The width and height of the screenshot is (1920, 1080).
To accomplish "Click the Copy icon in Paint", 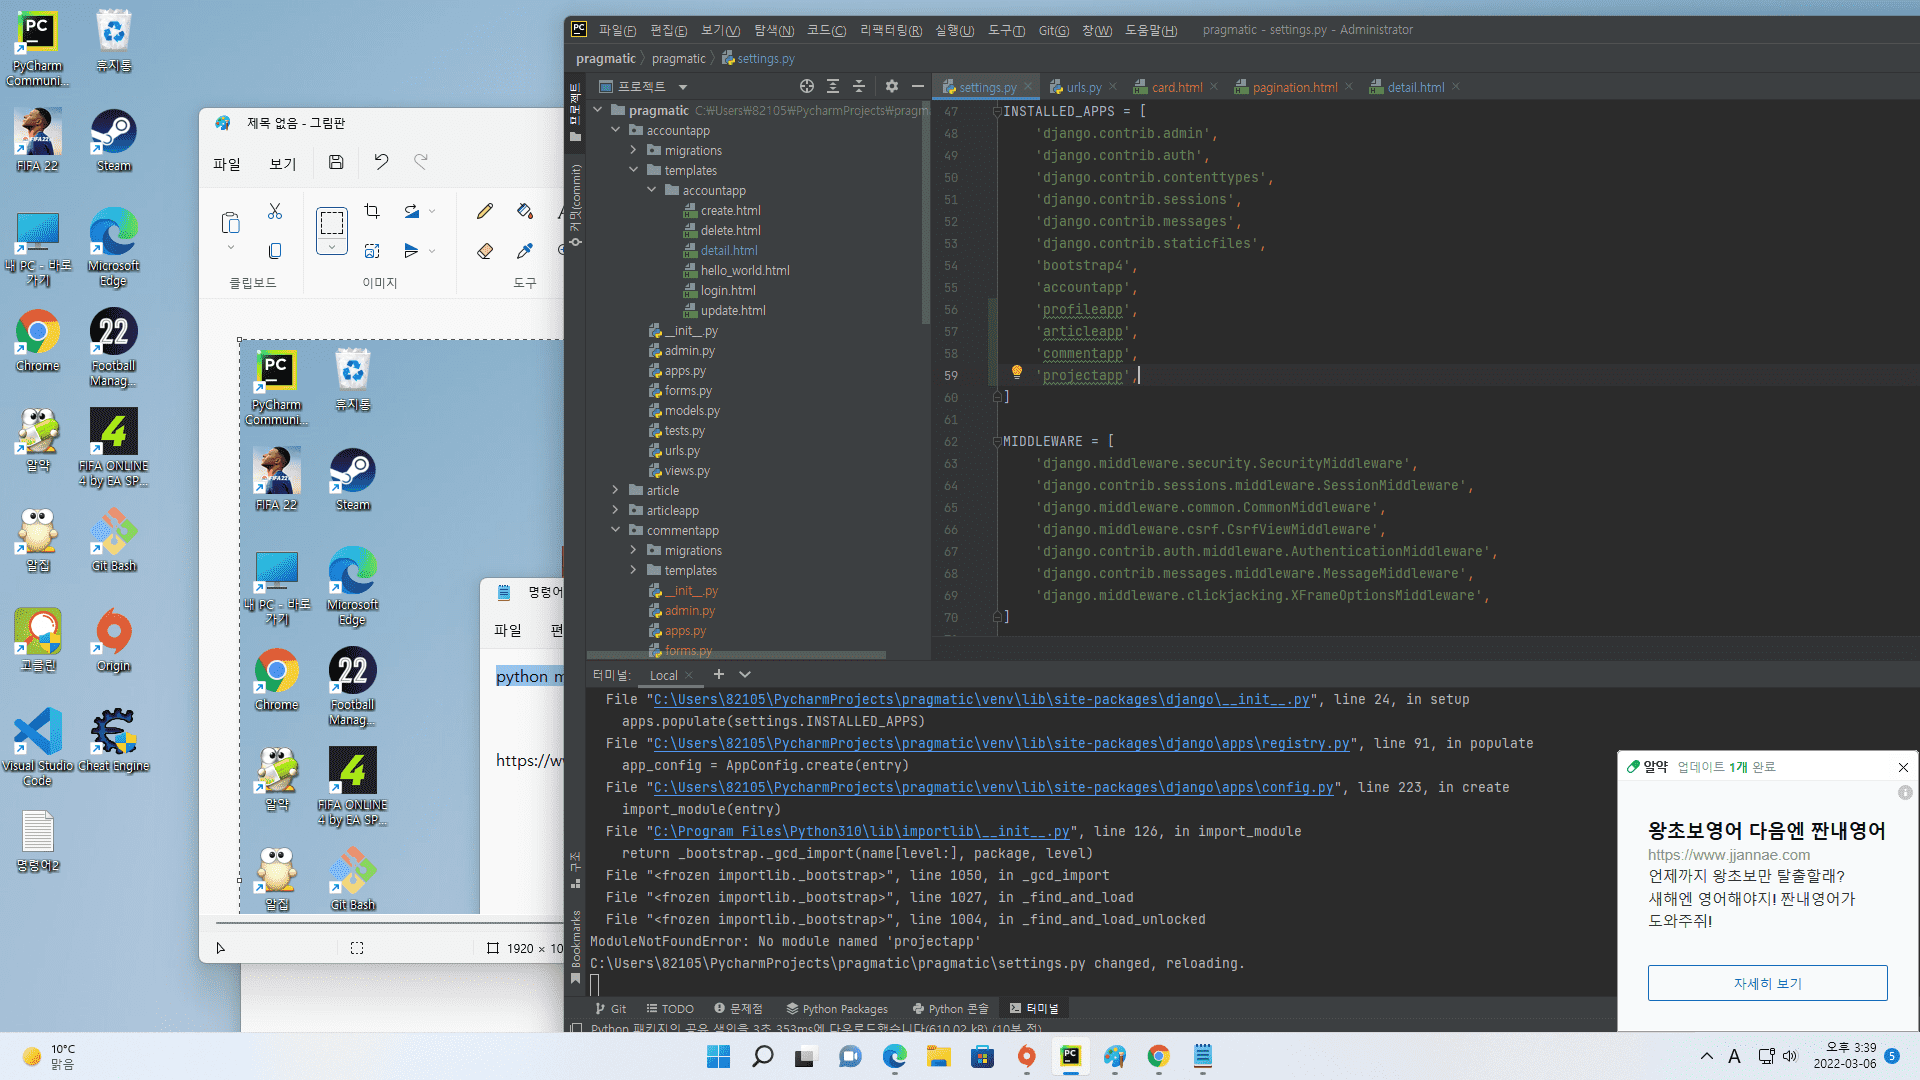I will (275, 250).
